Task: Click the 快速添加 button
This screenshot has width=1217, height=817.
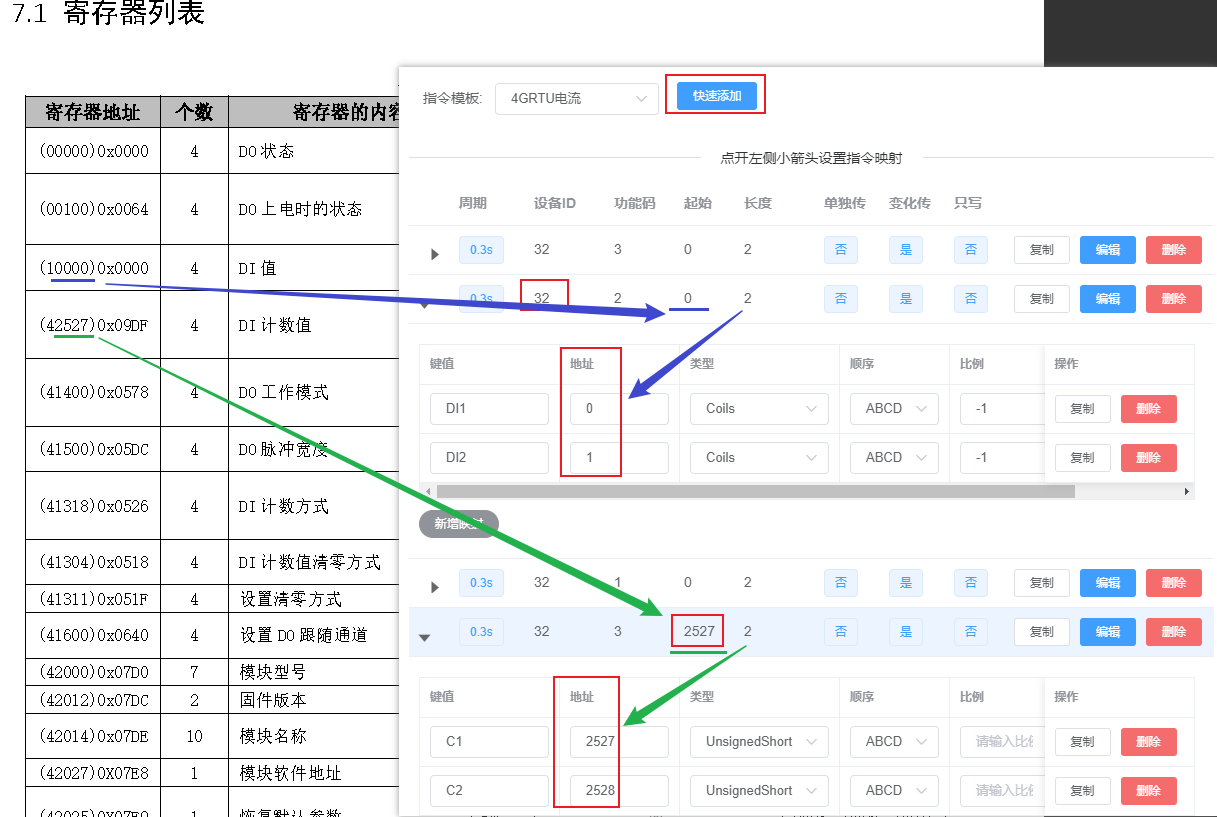Action: tap(717, 96)
